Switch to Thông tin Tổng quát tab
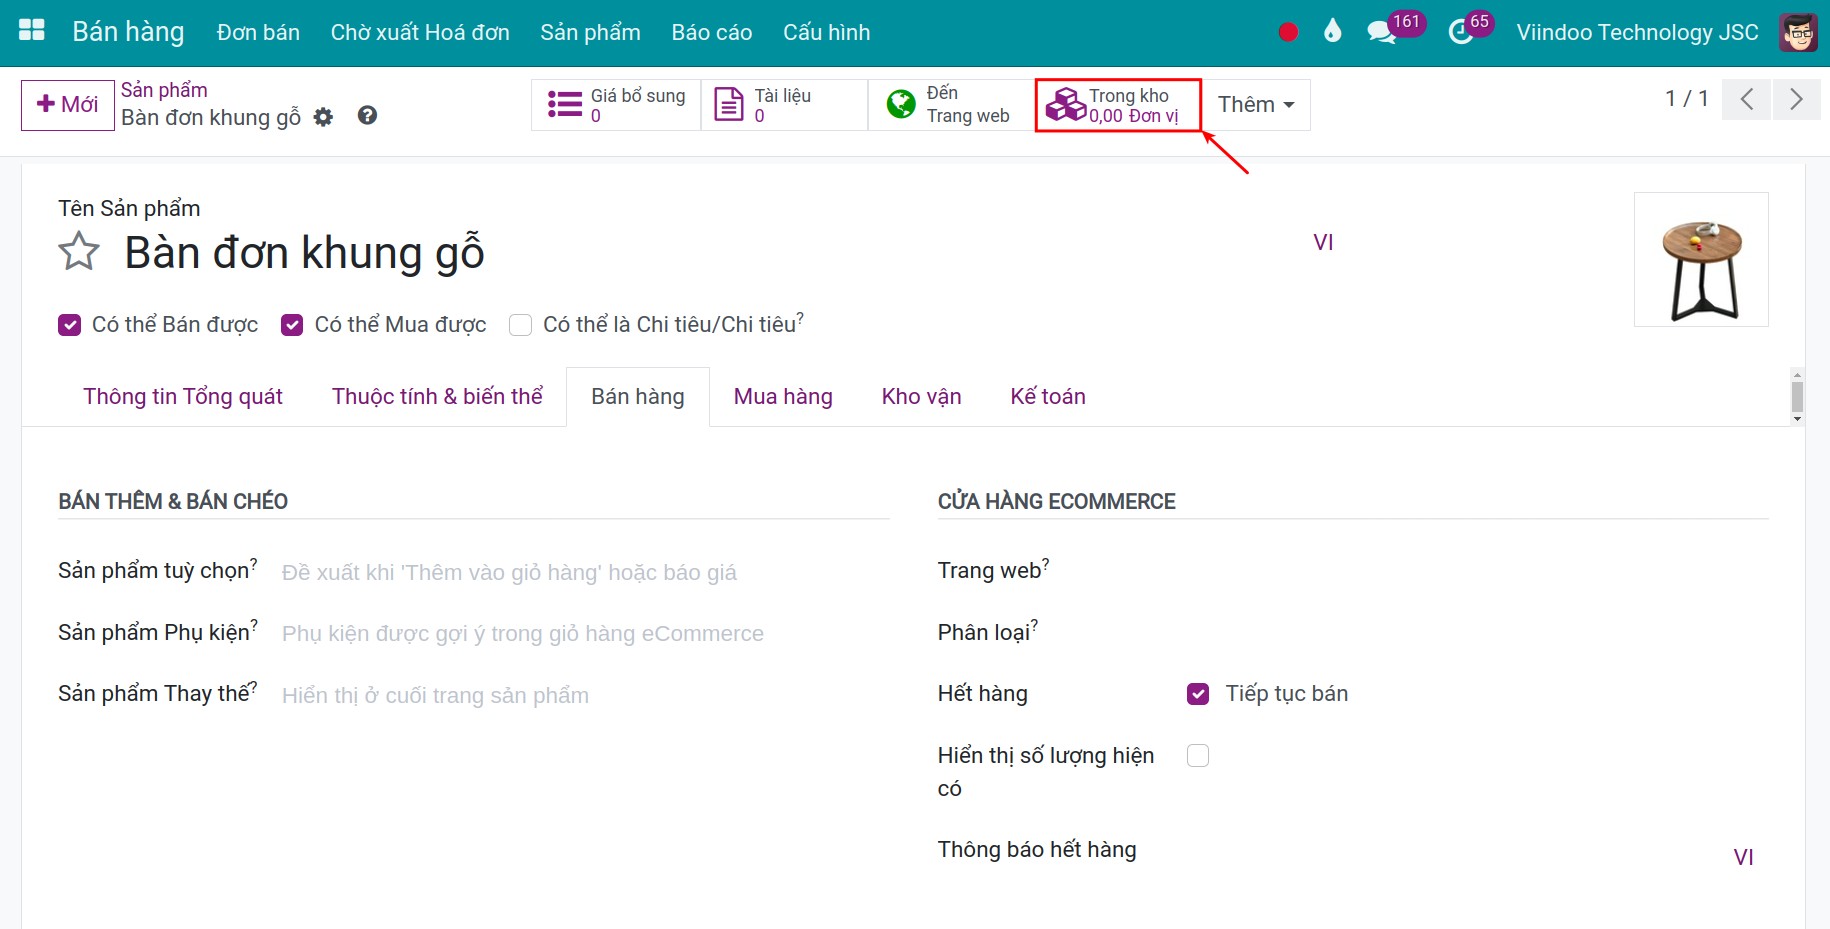The height and width of the screenshot is (929, 1830). click(x=183, y=396)
